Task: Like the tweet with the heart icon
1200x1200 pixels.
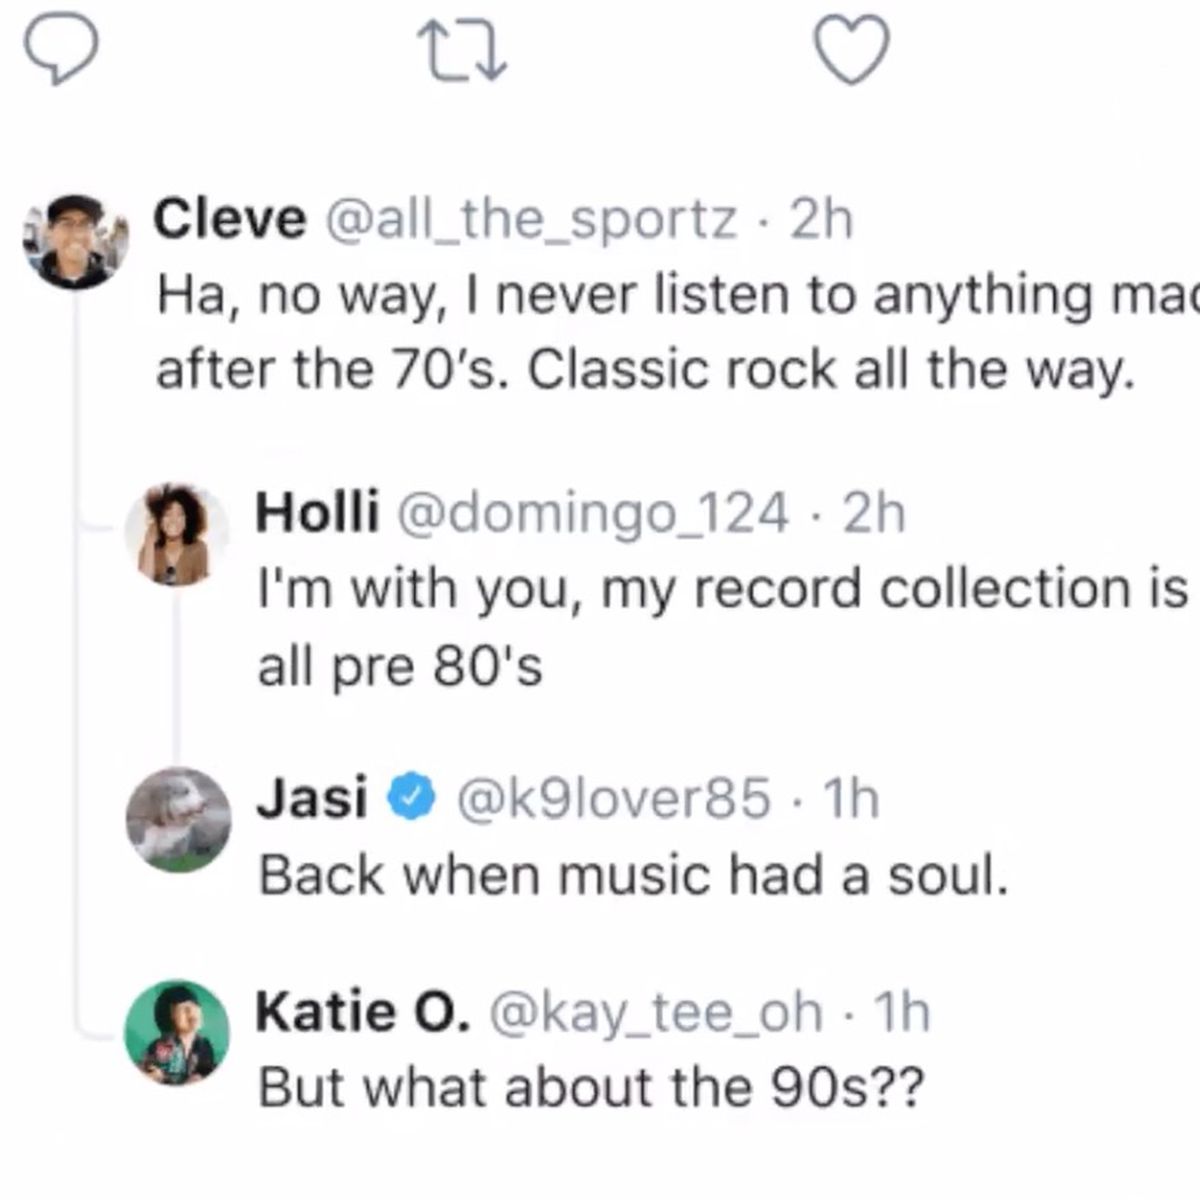Action: click(x=853, y=49)
